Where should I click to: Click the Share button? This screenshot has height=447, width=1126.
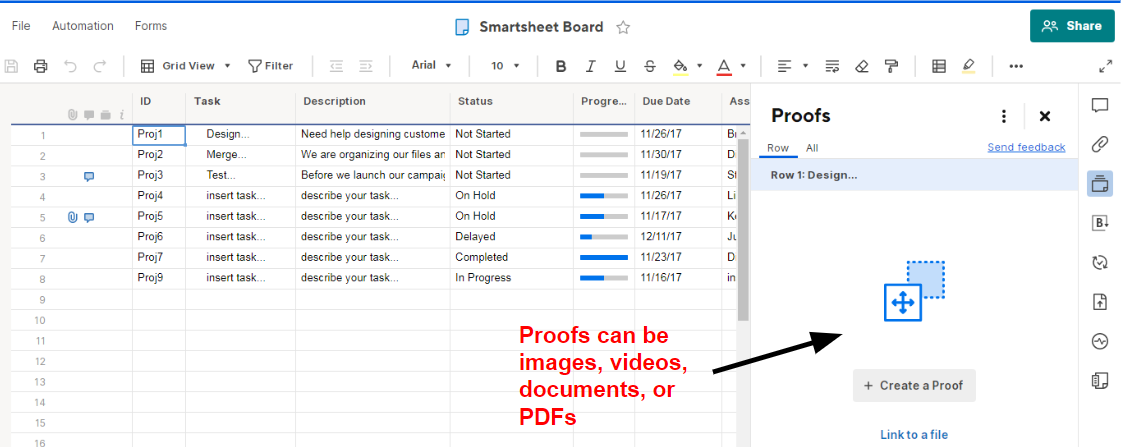pyautogui.click(x=1071, y=26)
